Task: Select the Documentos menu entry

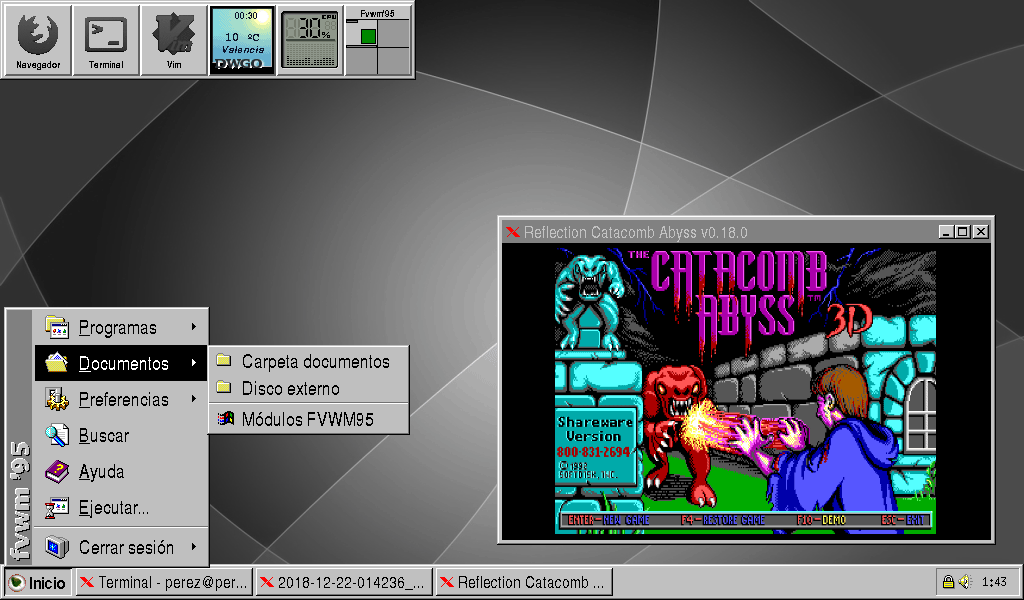Action: pyautogui.click(x=121, y=363)
